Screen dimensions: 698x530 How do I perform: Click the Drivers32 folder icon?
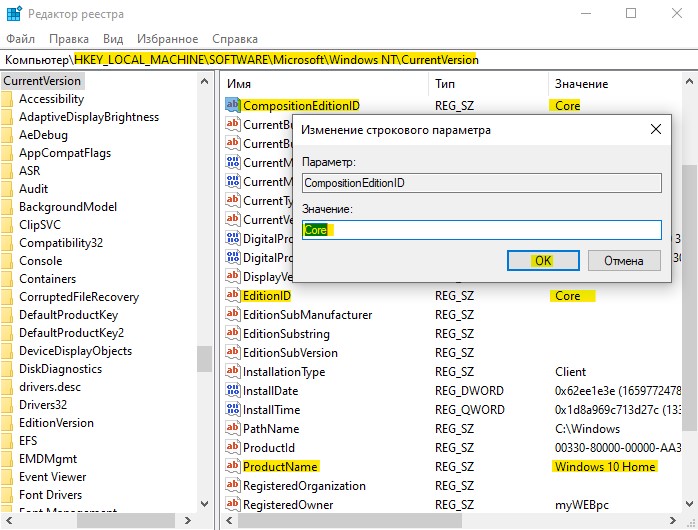tap(7, 405)
